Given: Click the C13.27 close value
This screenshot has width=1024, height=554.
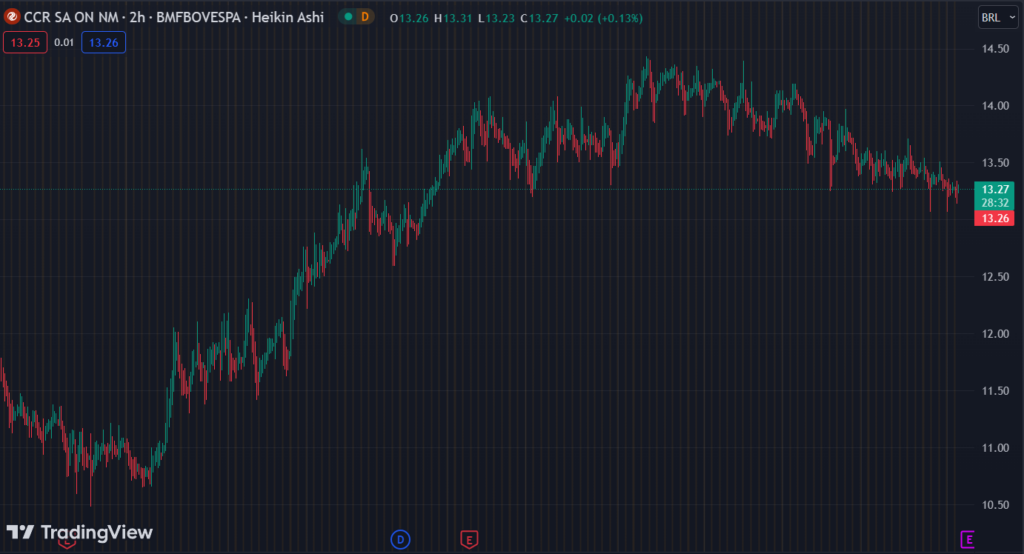Looking at the screenshot, I should (539, 18).
